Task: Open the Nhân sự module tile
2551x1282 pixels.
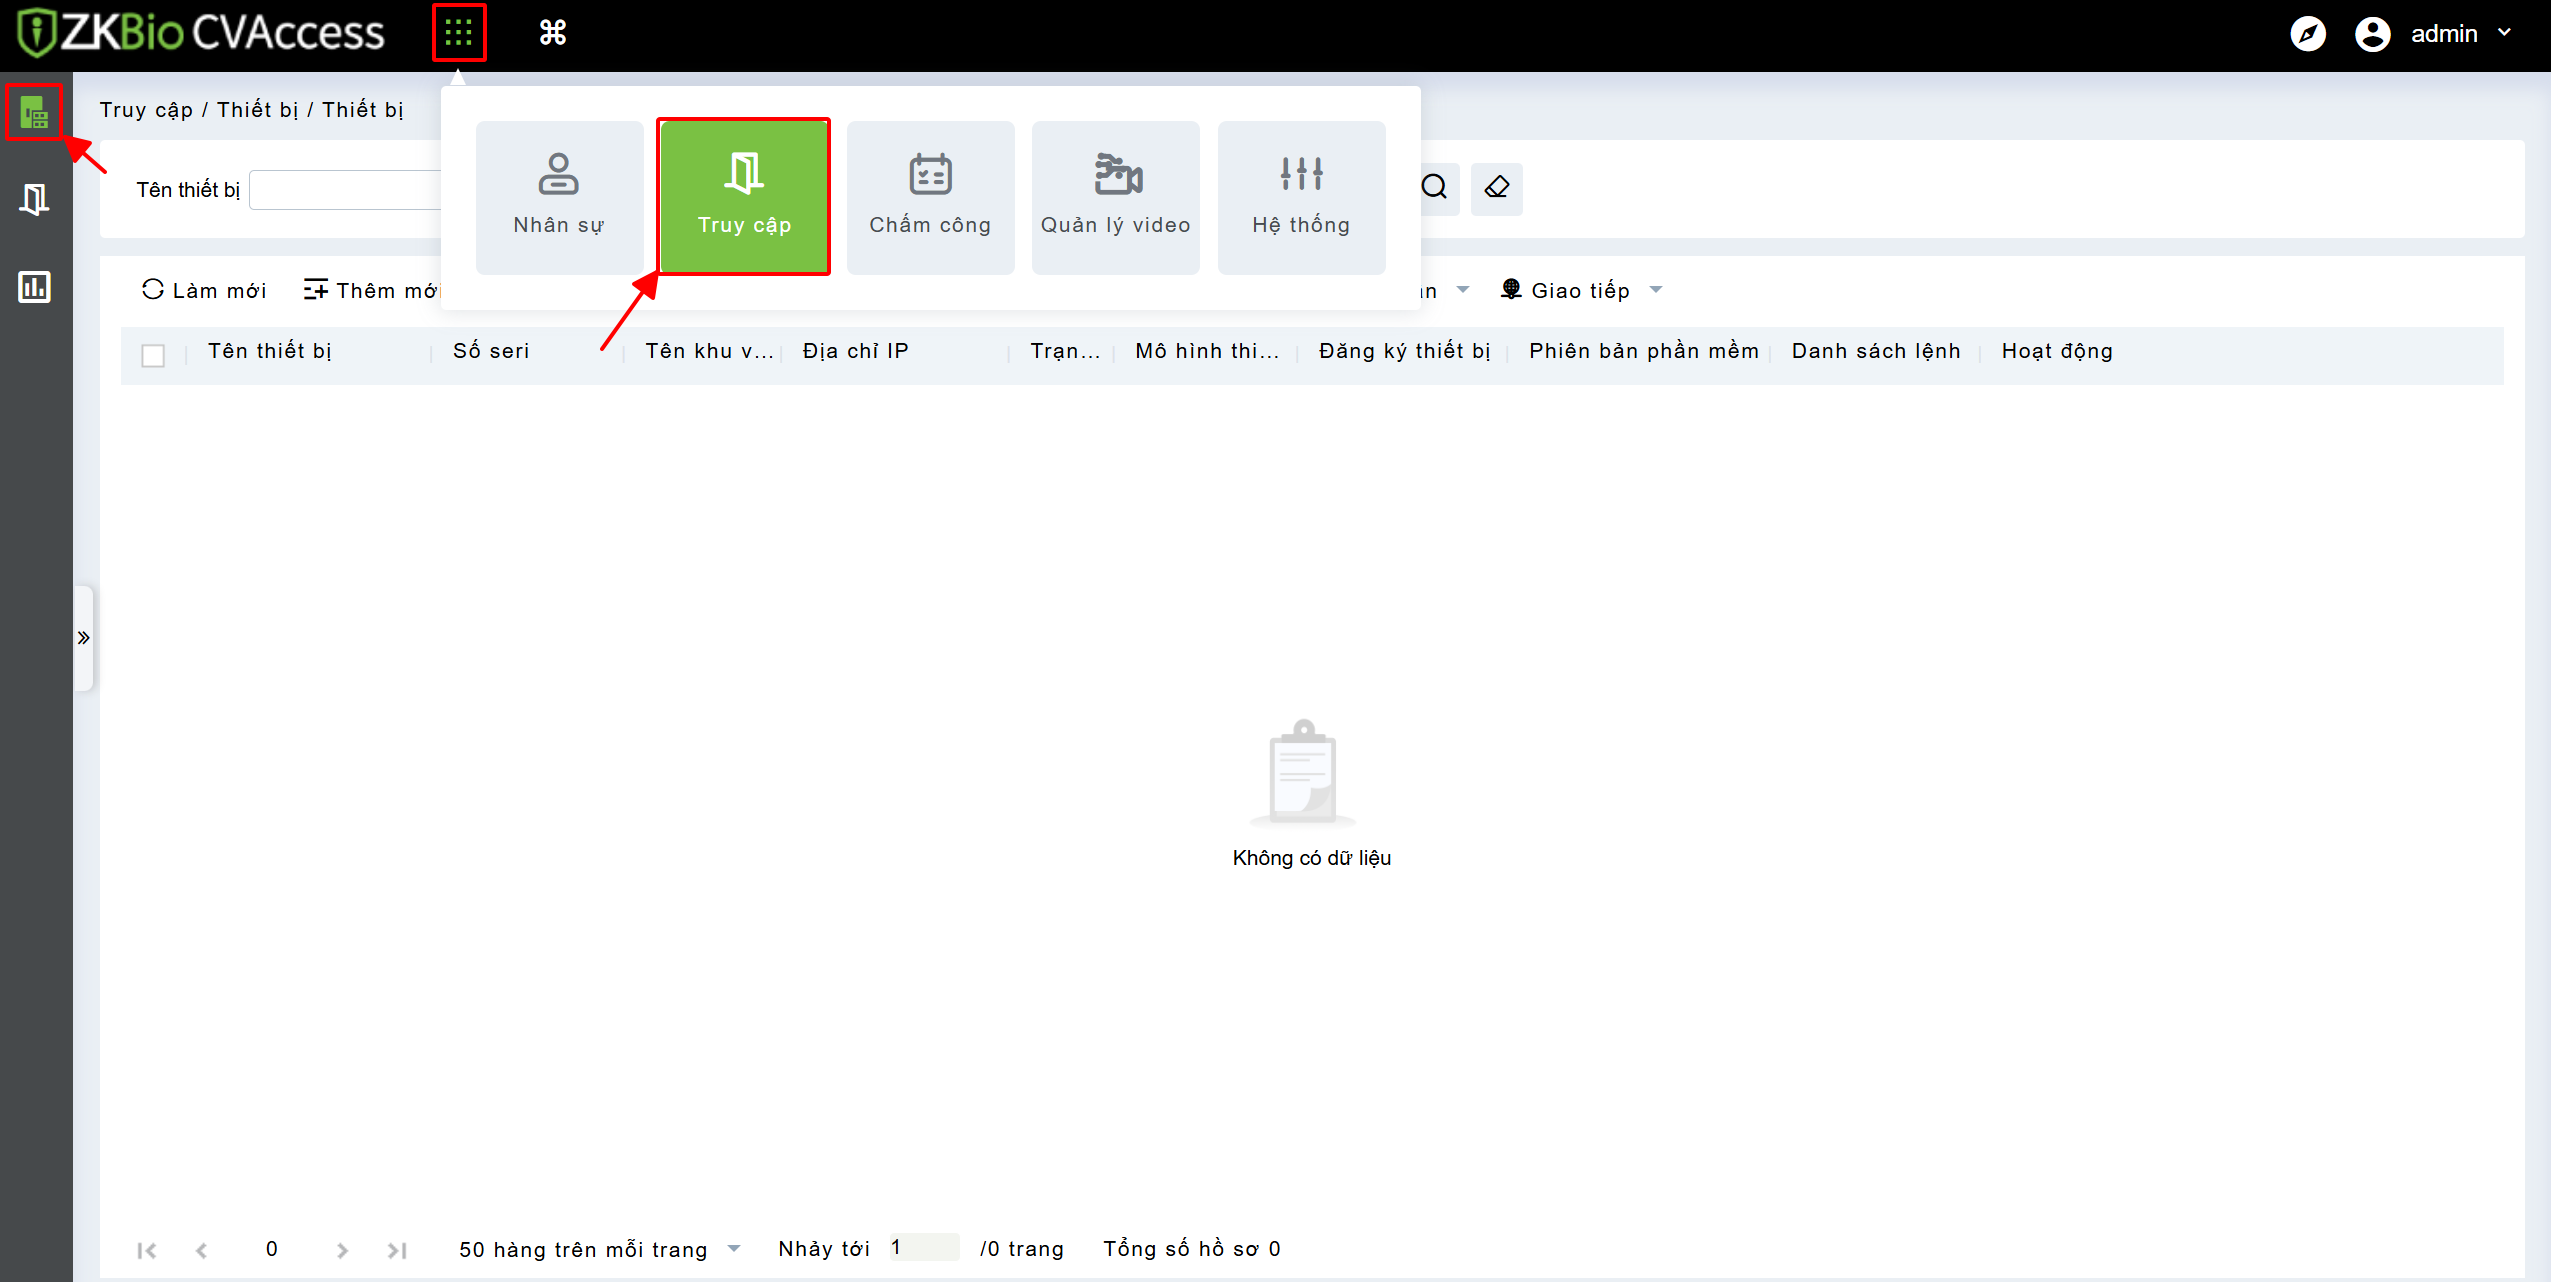Action: coord(559,197)
